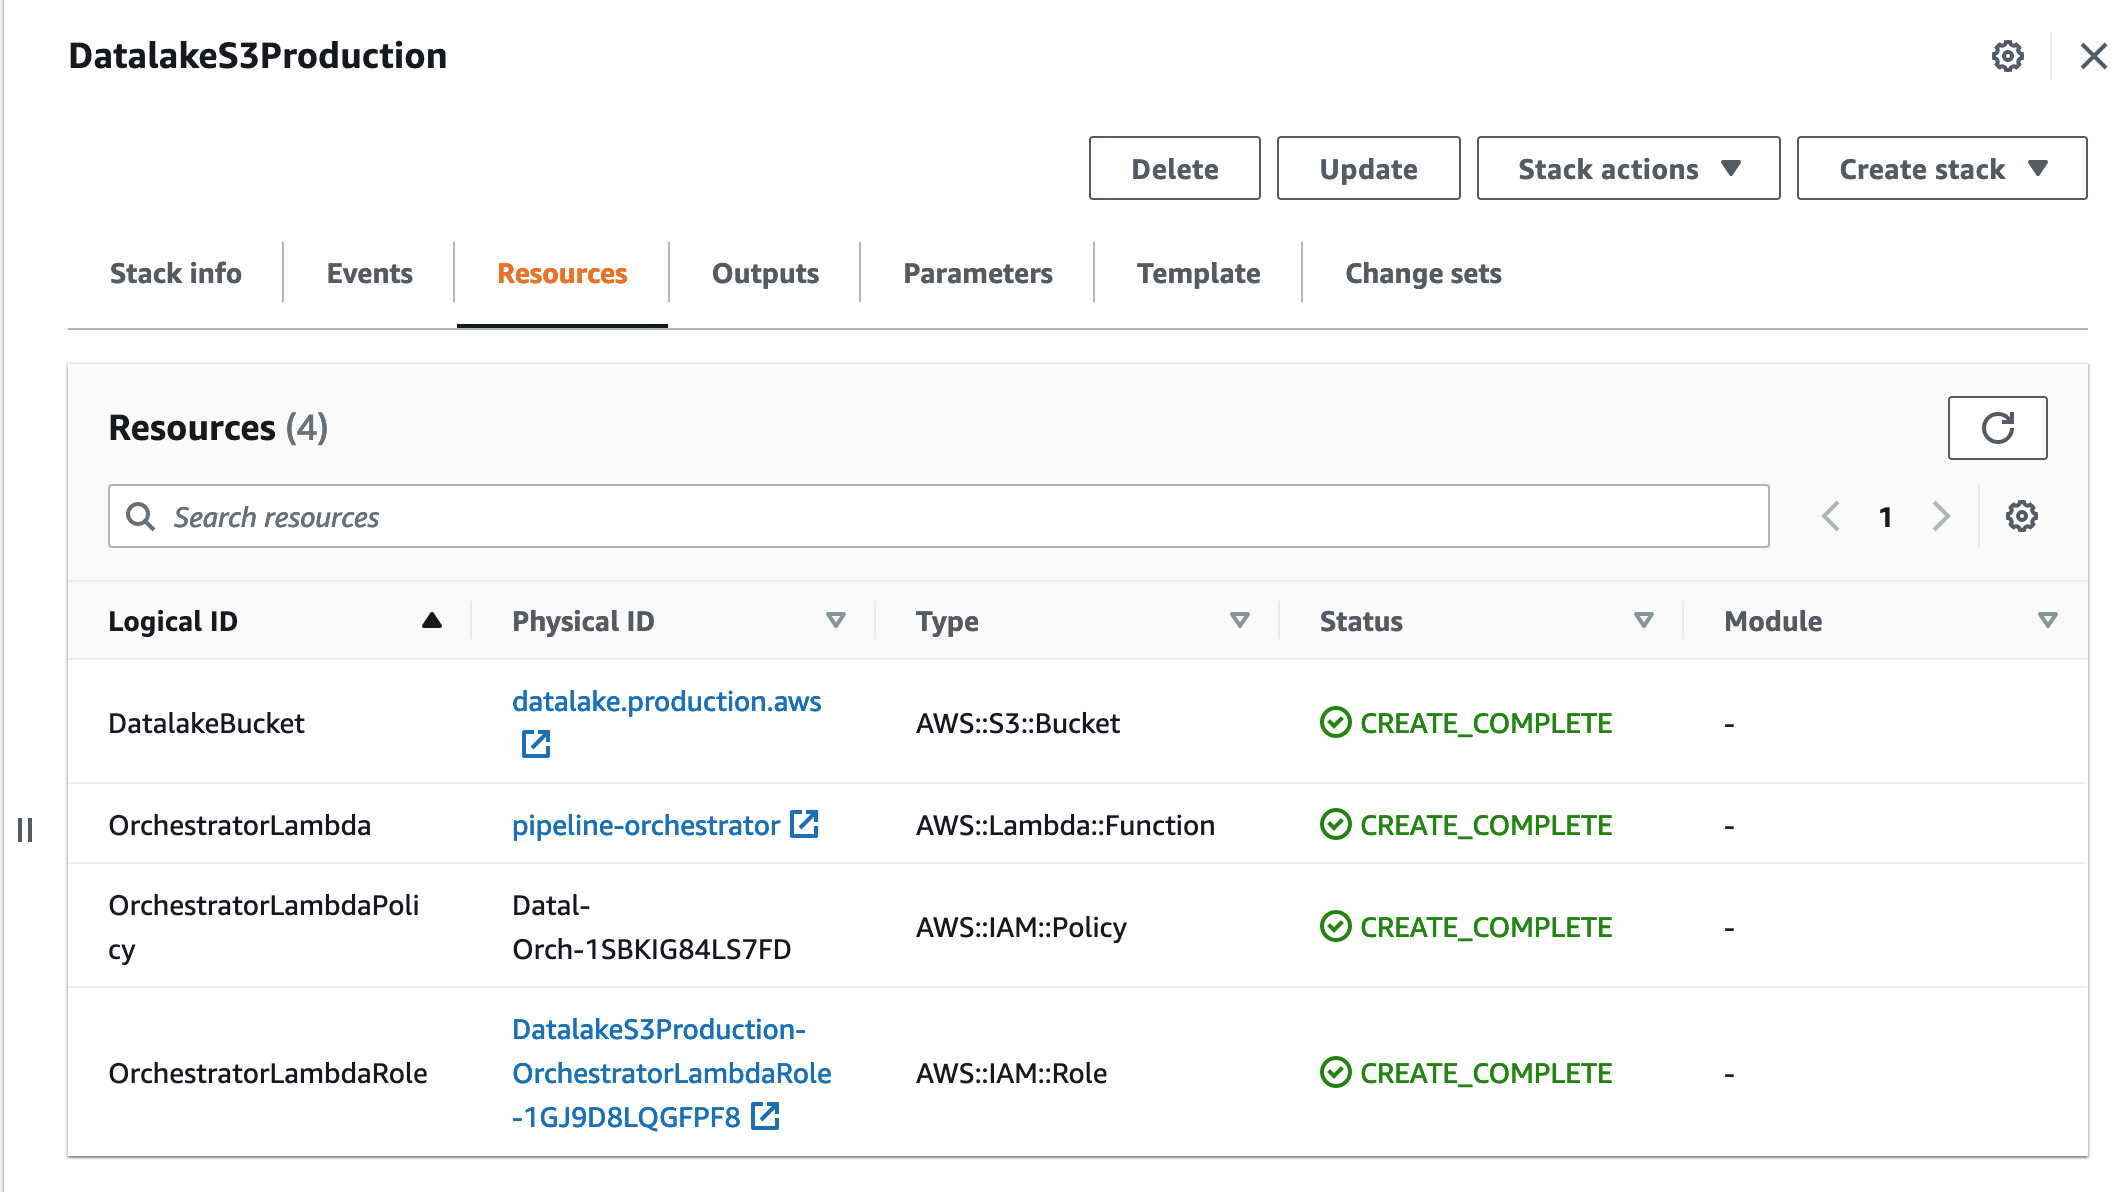Click external link icon next to pipeline-orchestrator
The height and width of the screenshot is (1192, 2122).
click(x=804, y=825)
